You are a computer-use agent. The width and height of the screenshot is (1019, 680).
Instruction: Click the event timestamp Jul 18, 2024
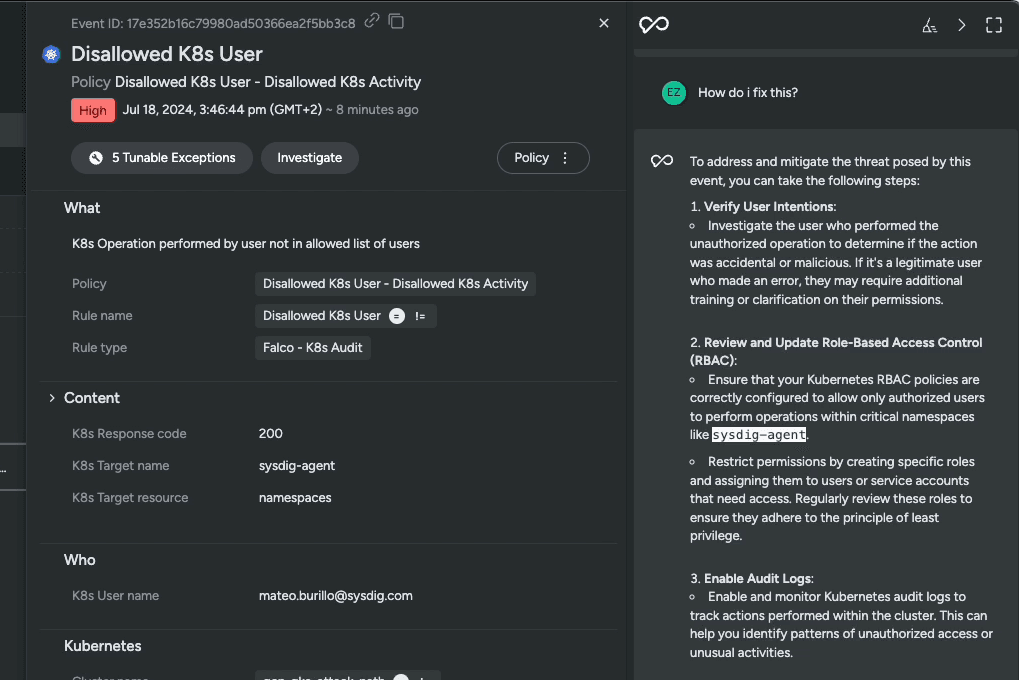click(222, 110)
